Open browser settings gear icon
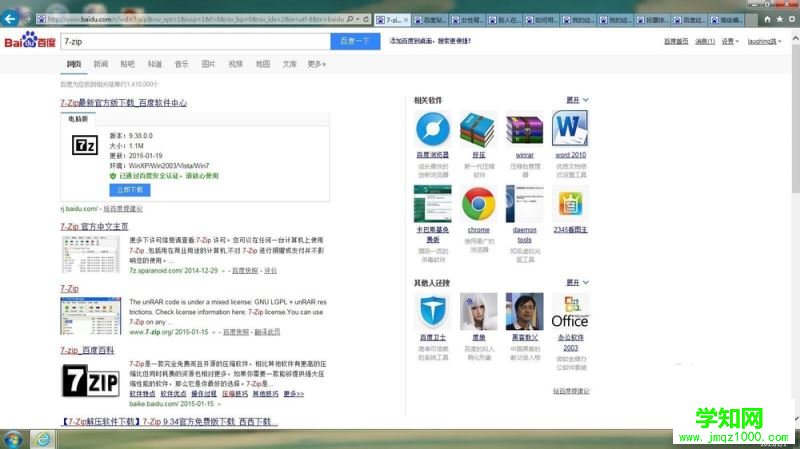Image resolution: width=800 pixels, height=449 pixels. pyautogui.click(x=792, y=19)
